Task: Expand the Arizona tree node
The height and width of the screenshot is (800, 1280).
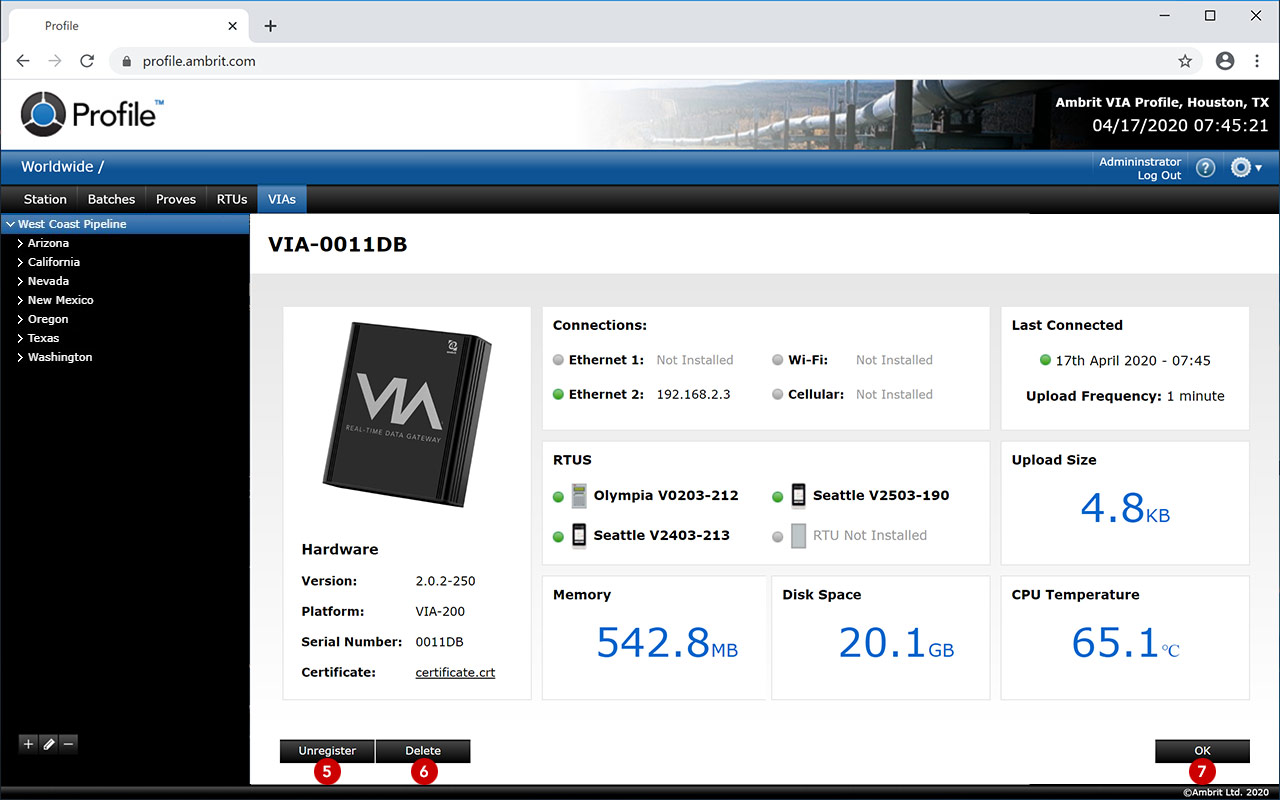Action: tap(20, 244)
